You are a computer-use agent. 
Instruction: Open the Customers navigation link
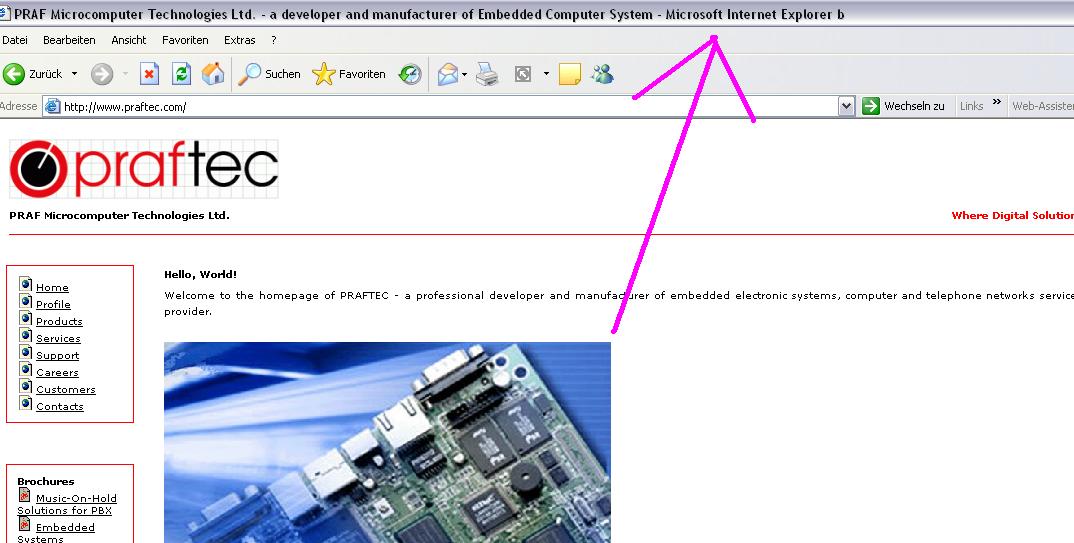click(x=66, y=390)
